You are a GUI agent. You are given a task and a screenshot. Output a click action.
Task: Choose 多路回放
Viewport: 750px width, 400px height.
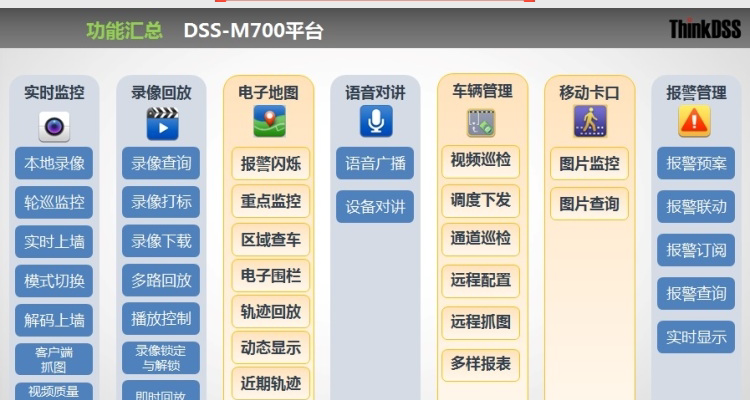pos(161,280)
